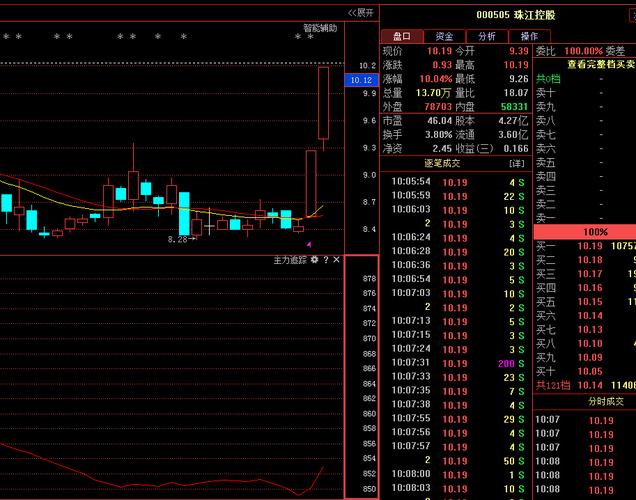Click the 外盘 78703 value
This screenshot has width=636, height=500.
(438, 107)
